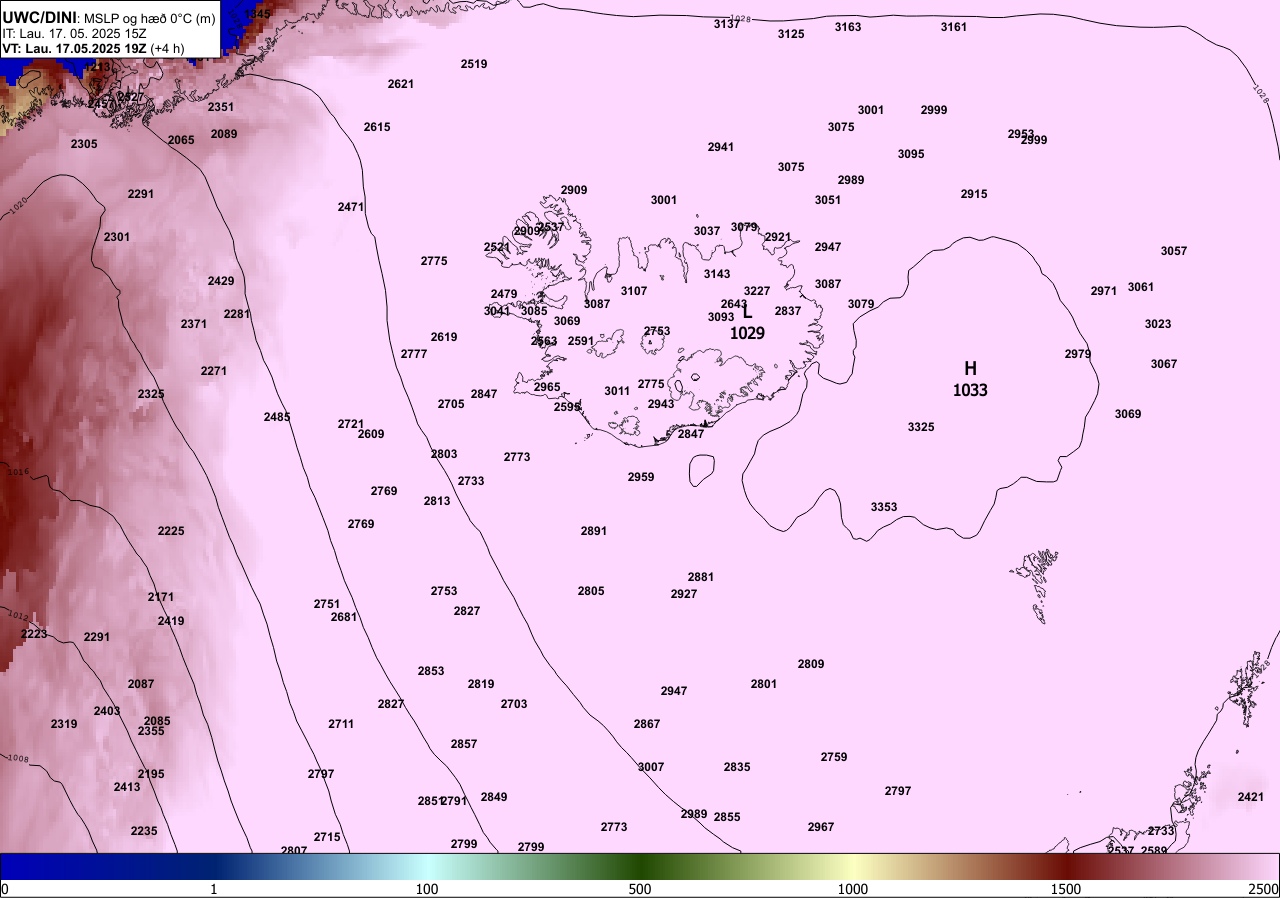Select the 3107 value over Iceland
Image resolution: width=1280 pixels, height=898 pixels.
click(634, 291)
